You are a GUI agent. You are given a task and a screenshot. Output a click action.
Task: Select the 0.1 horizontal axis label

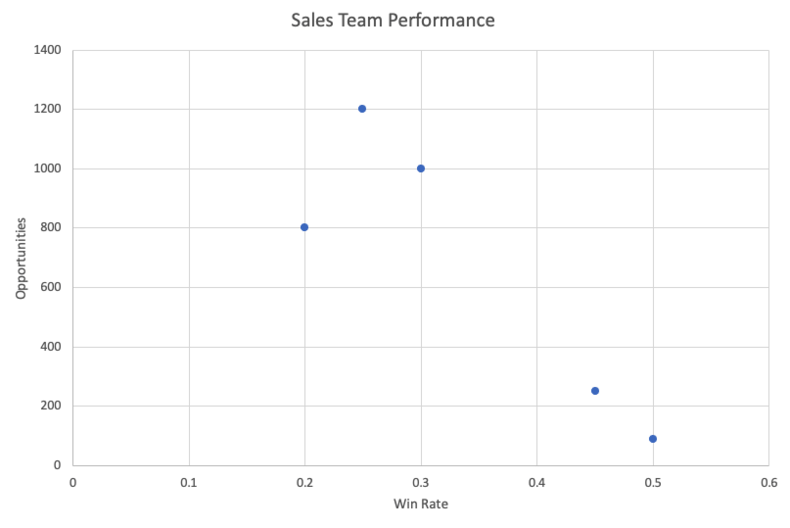[189, 483]
